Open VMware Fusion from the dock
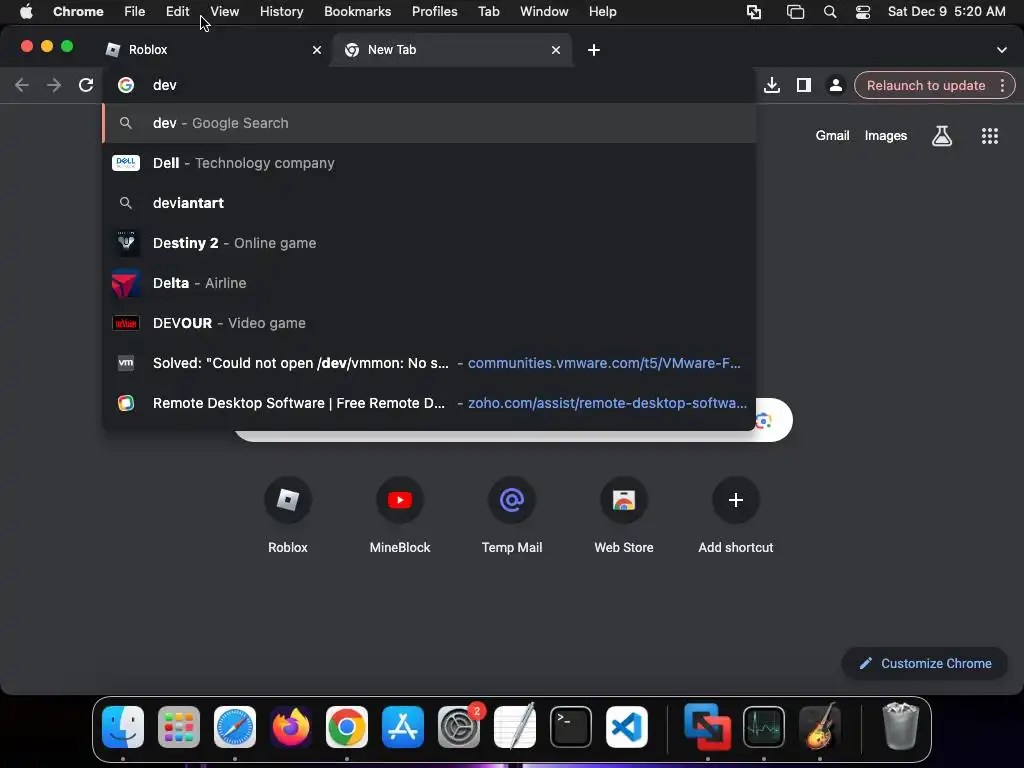Image resolution: width=1024 pixels, height=768 pixels. [x=708, y=727]
